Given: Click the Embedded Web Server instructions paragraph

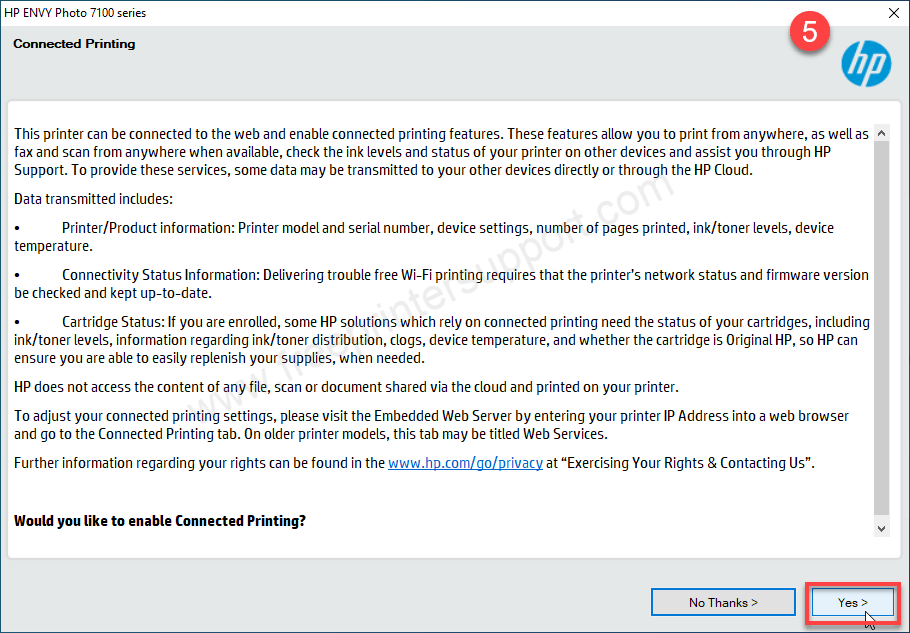Looking at the screenshot, I should tap(430, 425).
